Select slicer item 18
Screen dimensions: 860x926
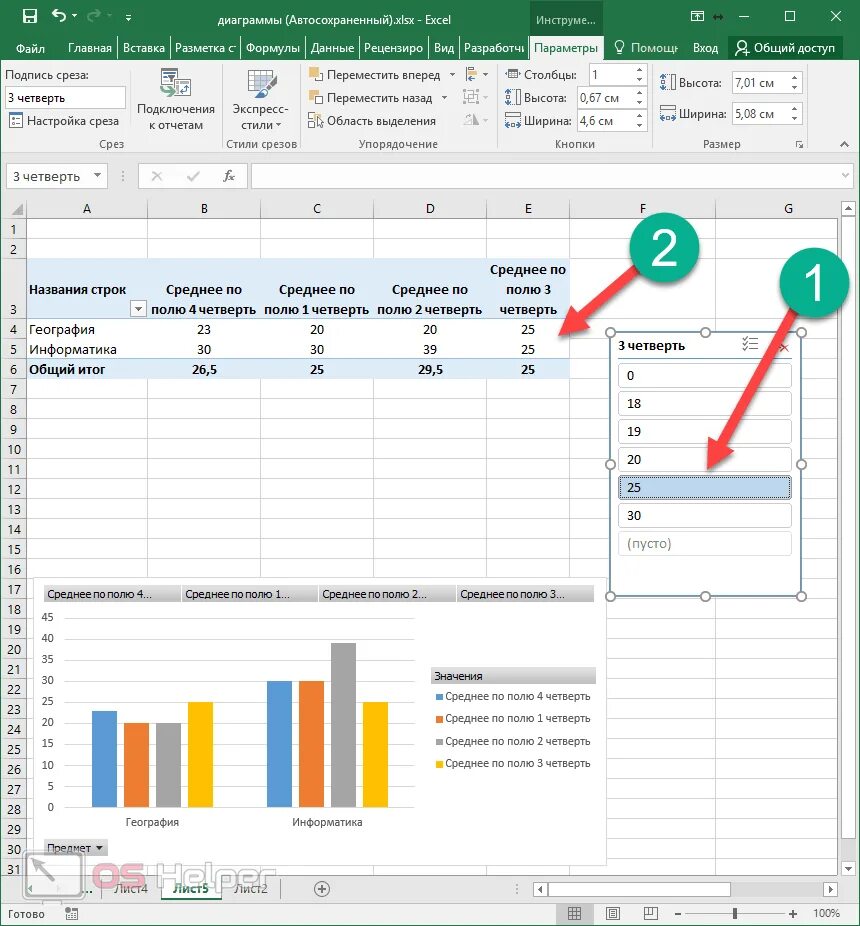pyautogui.click(x=705, y=403)
